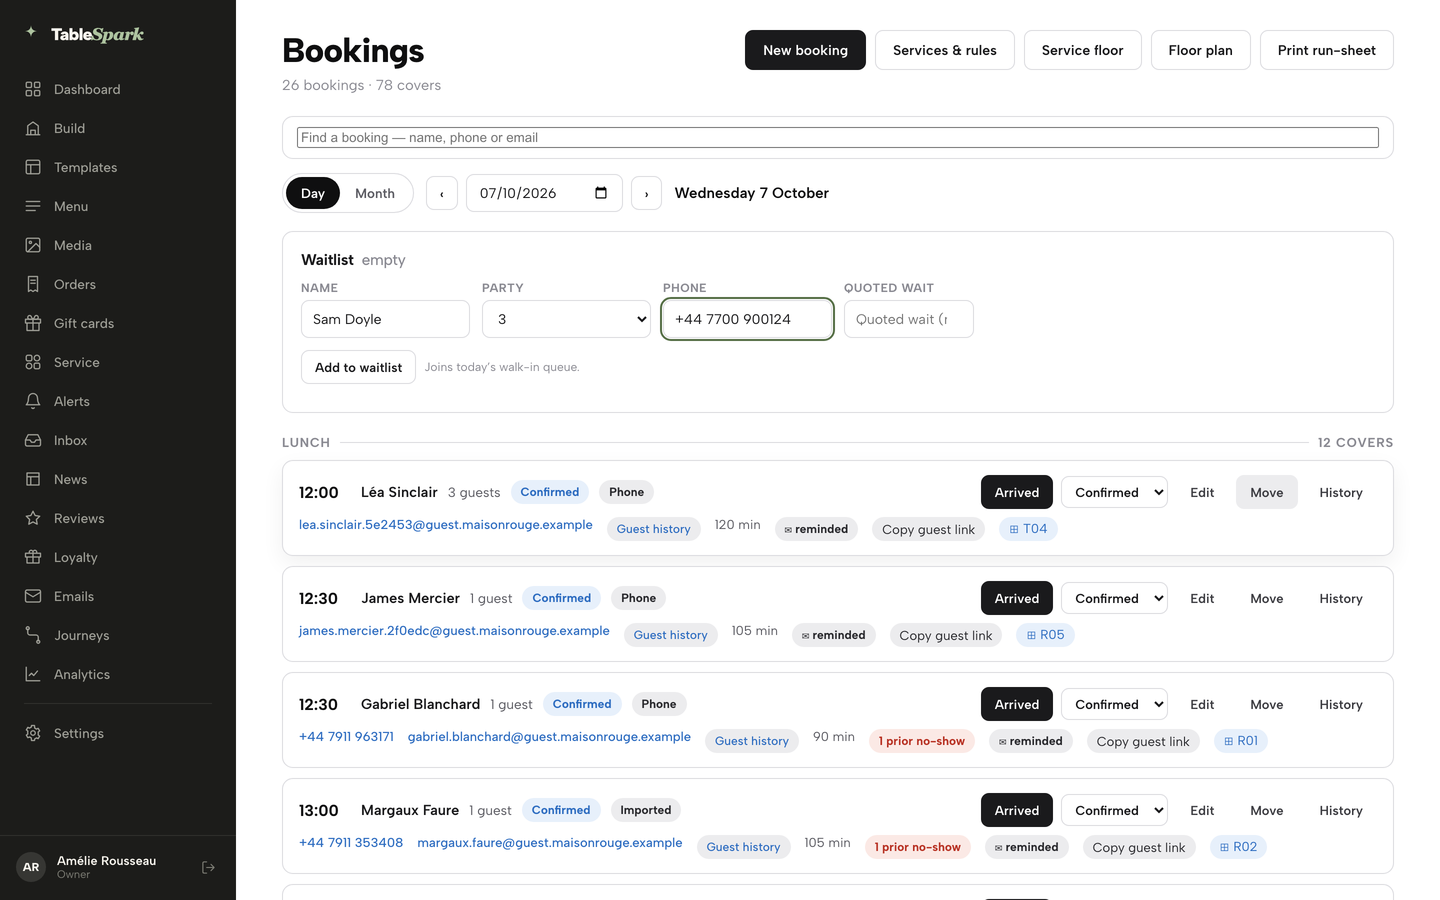Screen dimensions: 1440x900
Task: Open the Floor plan view
Action: pos(1200,50)
